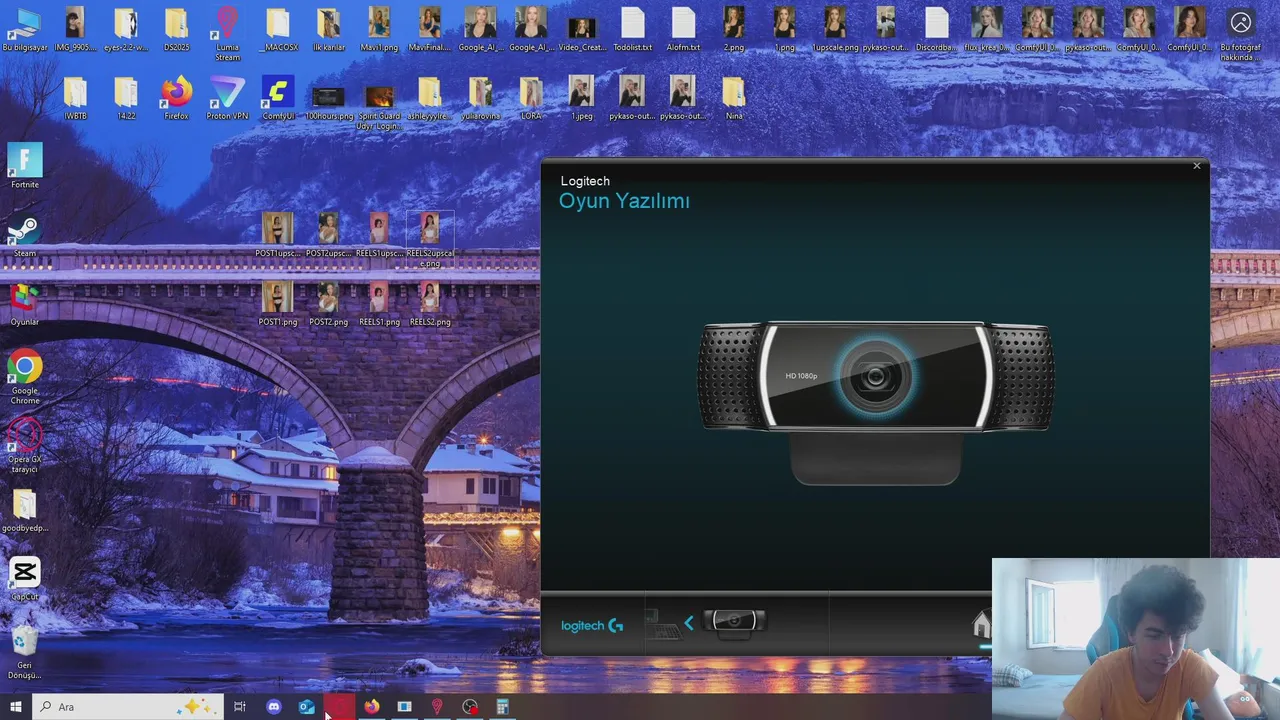Viewport: 1280px width, 720px height.
Task: Open Lumia Stream from the taskbar
Action: tap(437, 707)
